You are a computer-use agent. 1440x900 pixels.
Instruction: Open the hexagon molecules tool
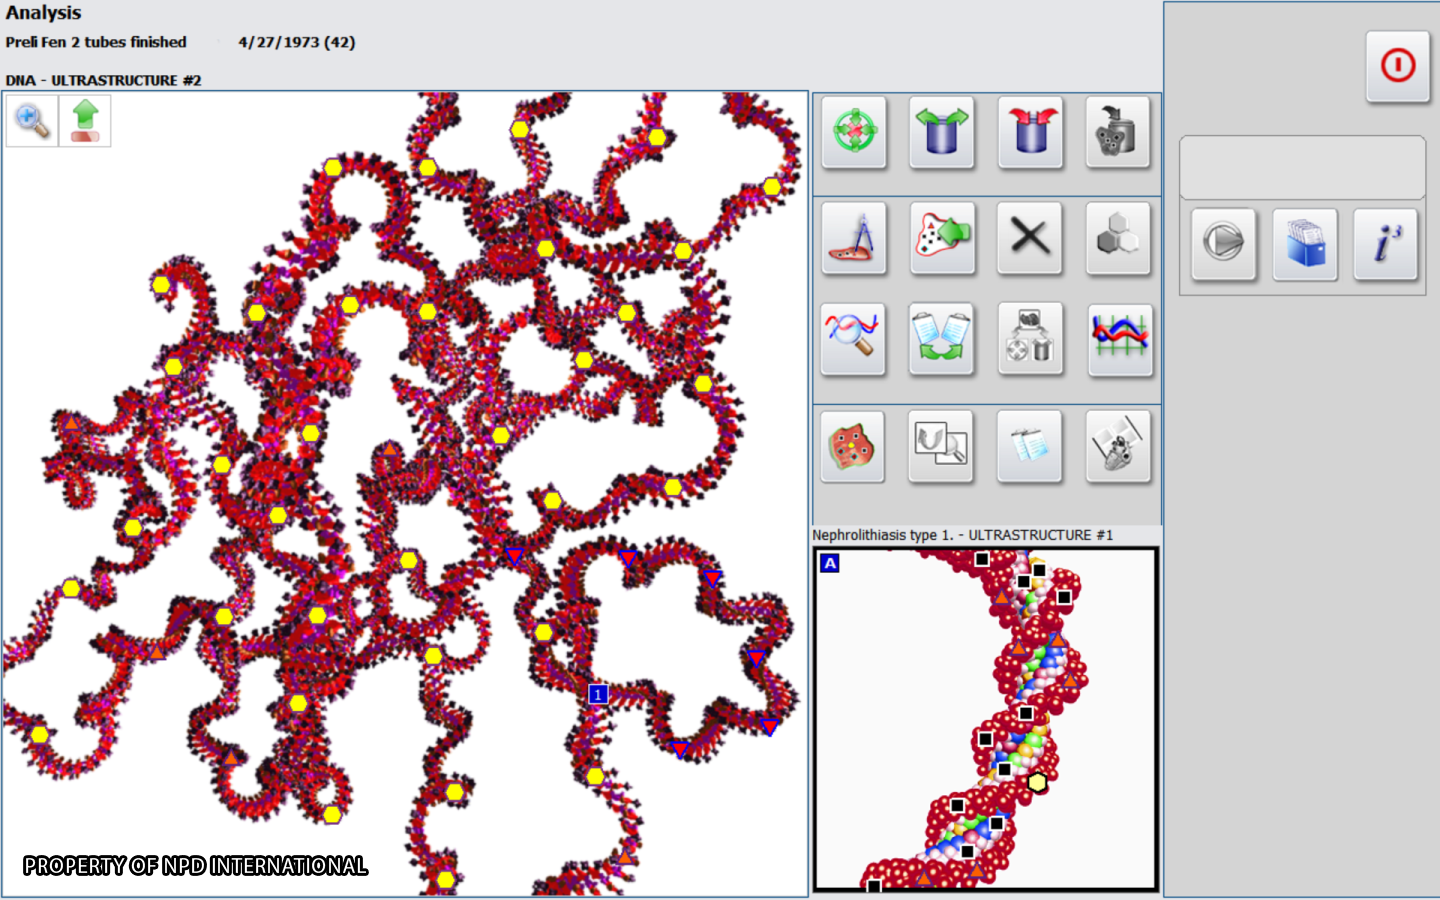pos(1117,240)
